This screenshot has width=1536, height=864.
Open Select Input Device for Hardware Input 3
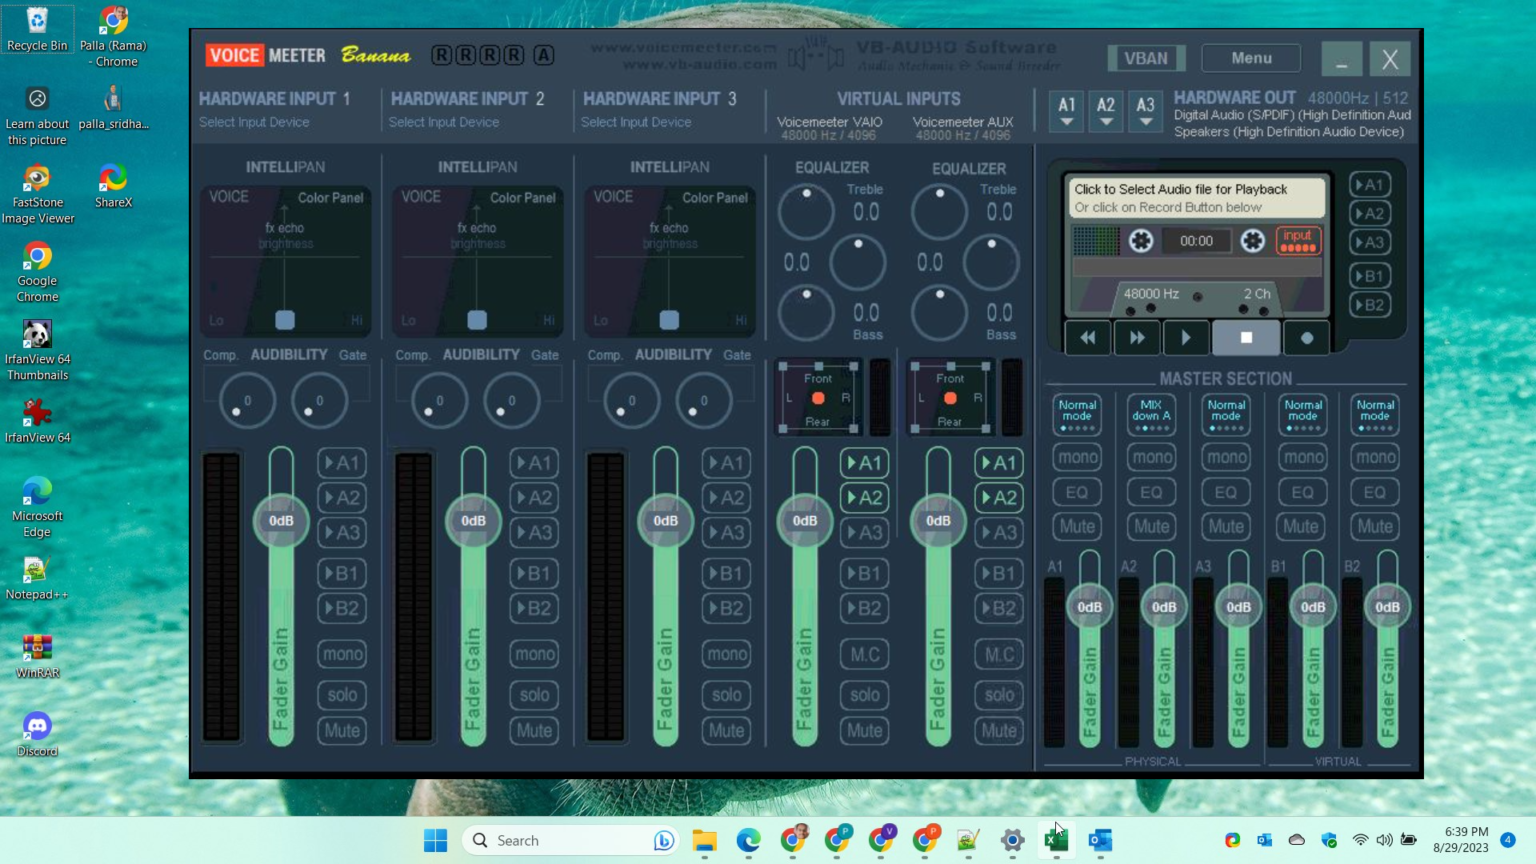click(x=636, y=121)
